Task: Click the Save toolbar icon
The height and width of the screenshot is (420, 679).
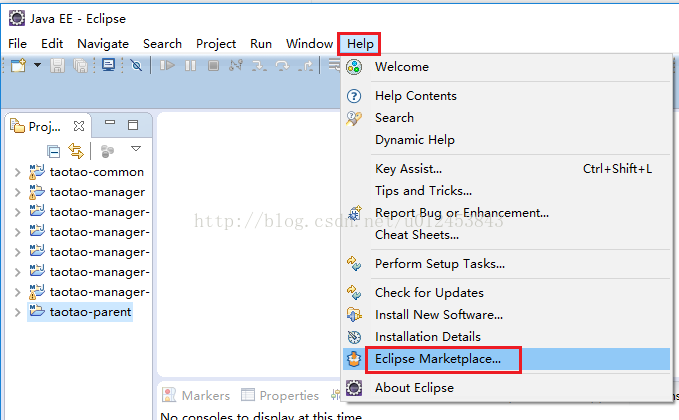Action: (x=57, y=66)
